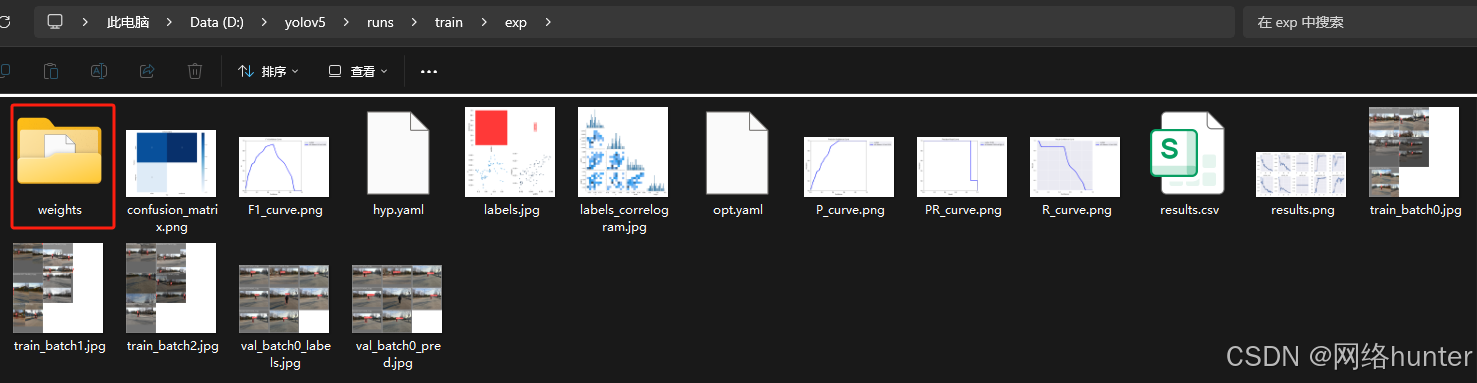Go to 此电脑 in the breadcrumb
1477x383 pixels.
click(128, 22)
